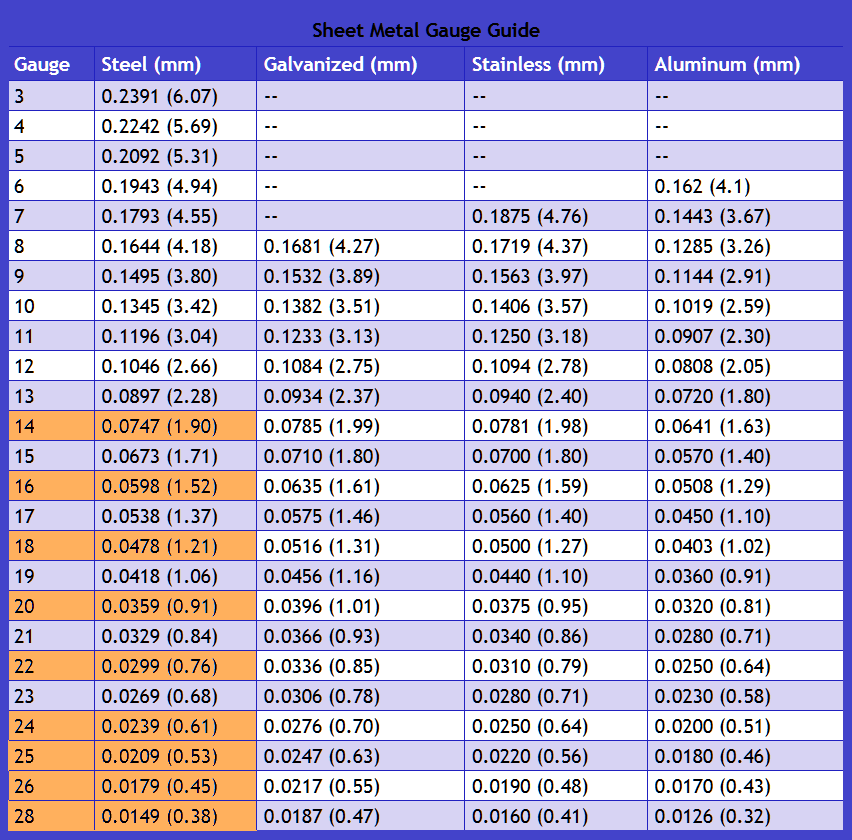The height and width of the screenshot is (840, 852).
Task: Click highlighted steel cell "0.0239 (0.61)"
Action: tap(176, 726)
